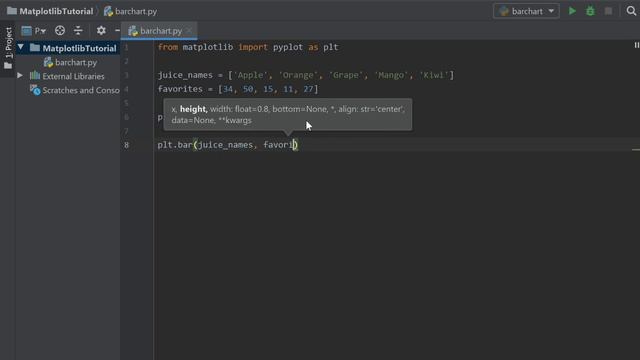The height and width of the screenshot is (360, 640).
Task: Click MatplotlibTutorial in the breadcrumb bar
Action: point(56,11)
